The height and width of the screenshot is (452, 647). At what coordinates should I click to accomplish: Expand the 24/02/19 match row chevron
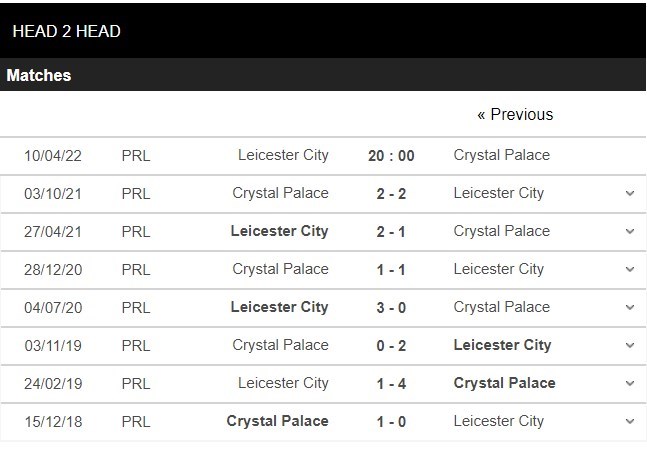630,383
